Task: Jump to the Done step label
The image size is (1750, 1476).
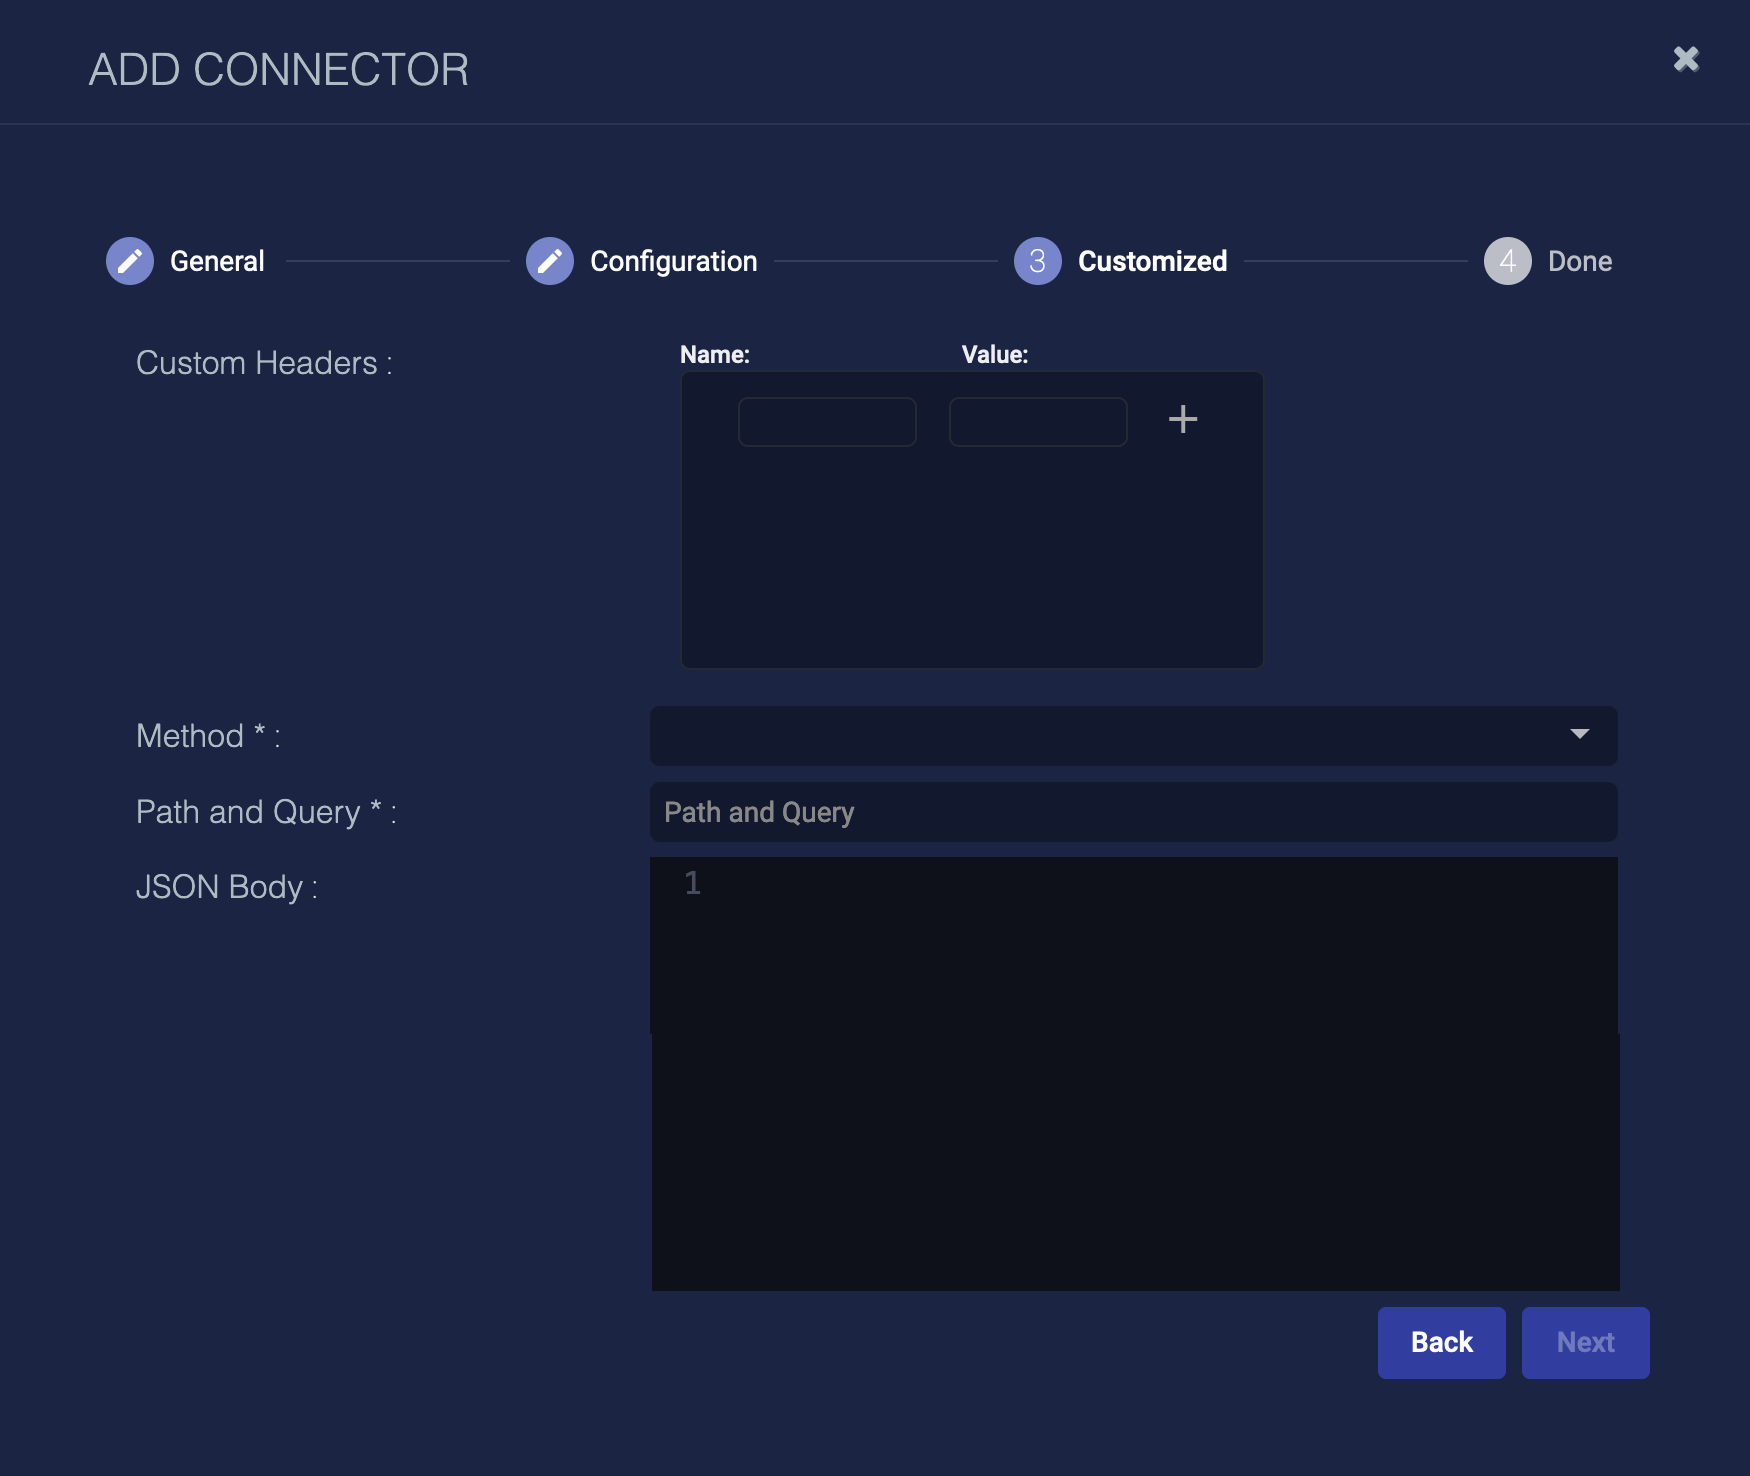Action: 1579,261
